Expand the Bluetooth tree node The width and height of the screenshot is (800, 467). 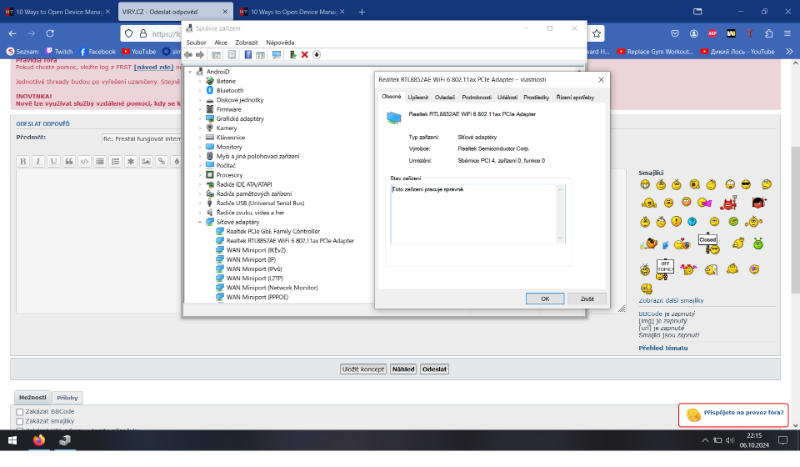pyautogui.click(x=200, y=90)
